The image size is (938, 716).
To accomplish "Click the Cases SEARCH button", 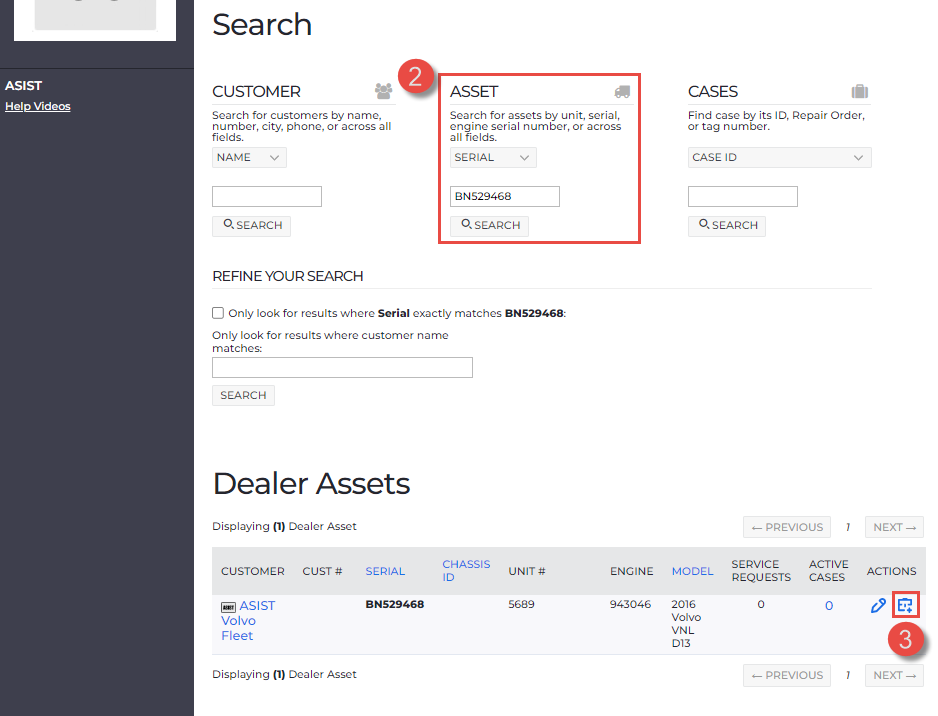I will click(727, 226).
